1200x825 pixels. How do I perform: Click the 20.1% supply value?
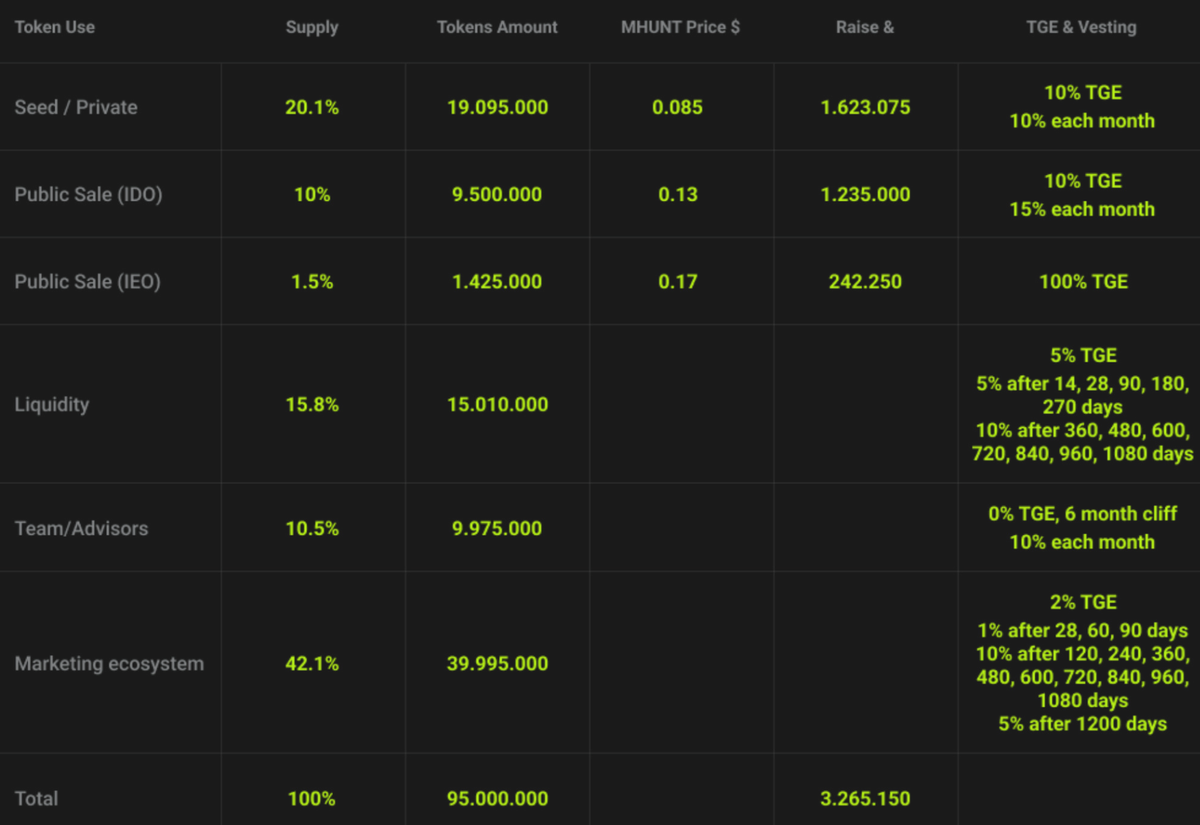(x=312, y=107)
